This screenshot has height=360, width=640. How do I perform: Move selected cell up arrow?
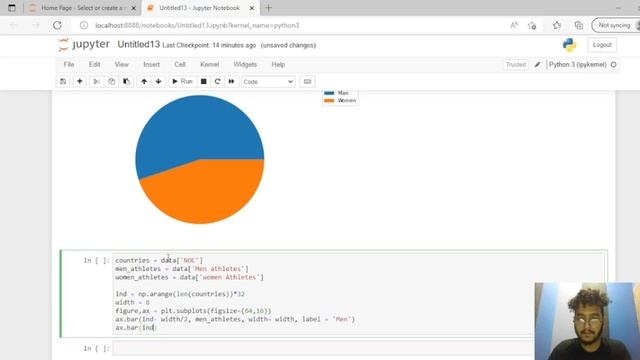click(x=144, y=82)
